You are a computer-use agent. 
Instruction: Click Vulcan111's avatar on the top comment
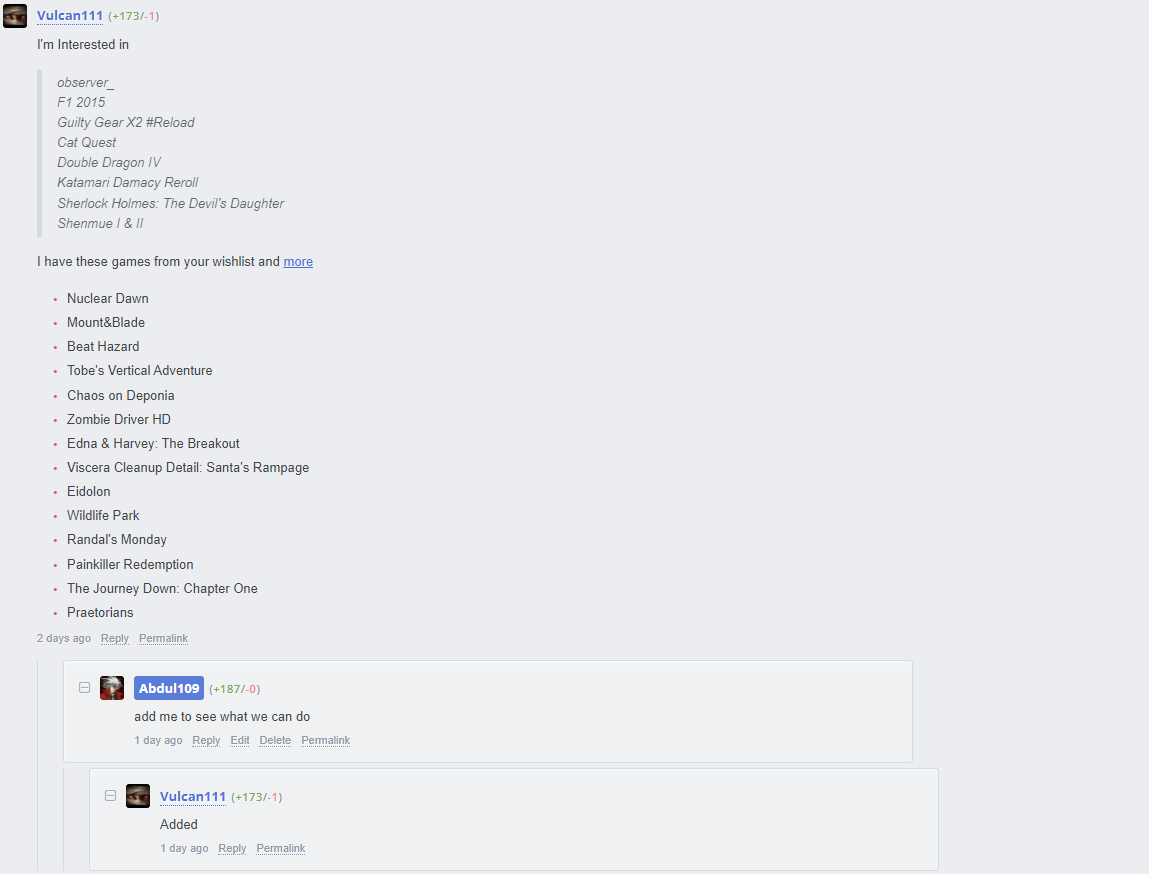pyautogui.click(x=15, y=15)
